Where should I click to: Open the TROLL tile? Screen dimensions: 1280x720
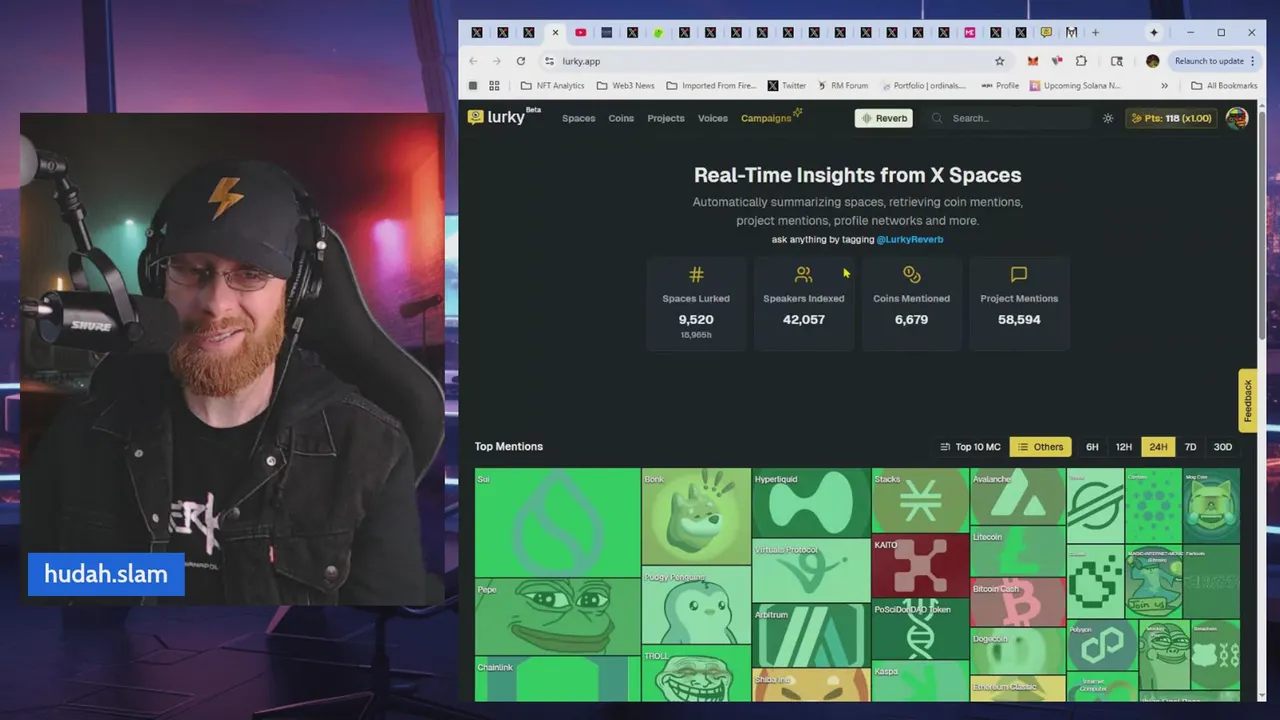696,673
